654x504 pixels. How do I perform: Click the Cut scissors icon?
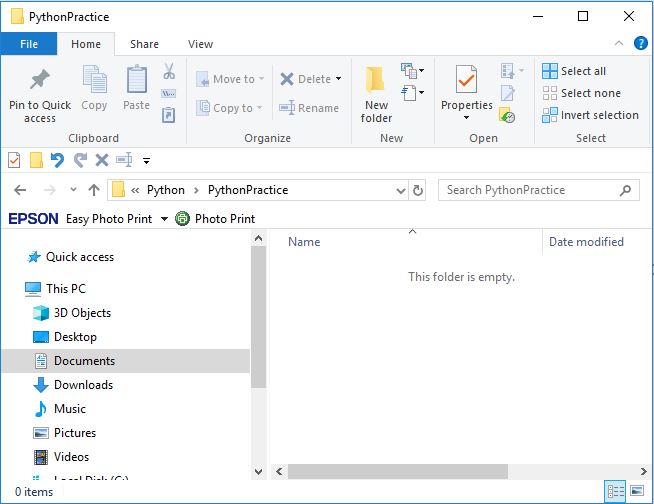(169, 71)
